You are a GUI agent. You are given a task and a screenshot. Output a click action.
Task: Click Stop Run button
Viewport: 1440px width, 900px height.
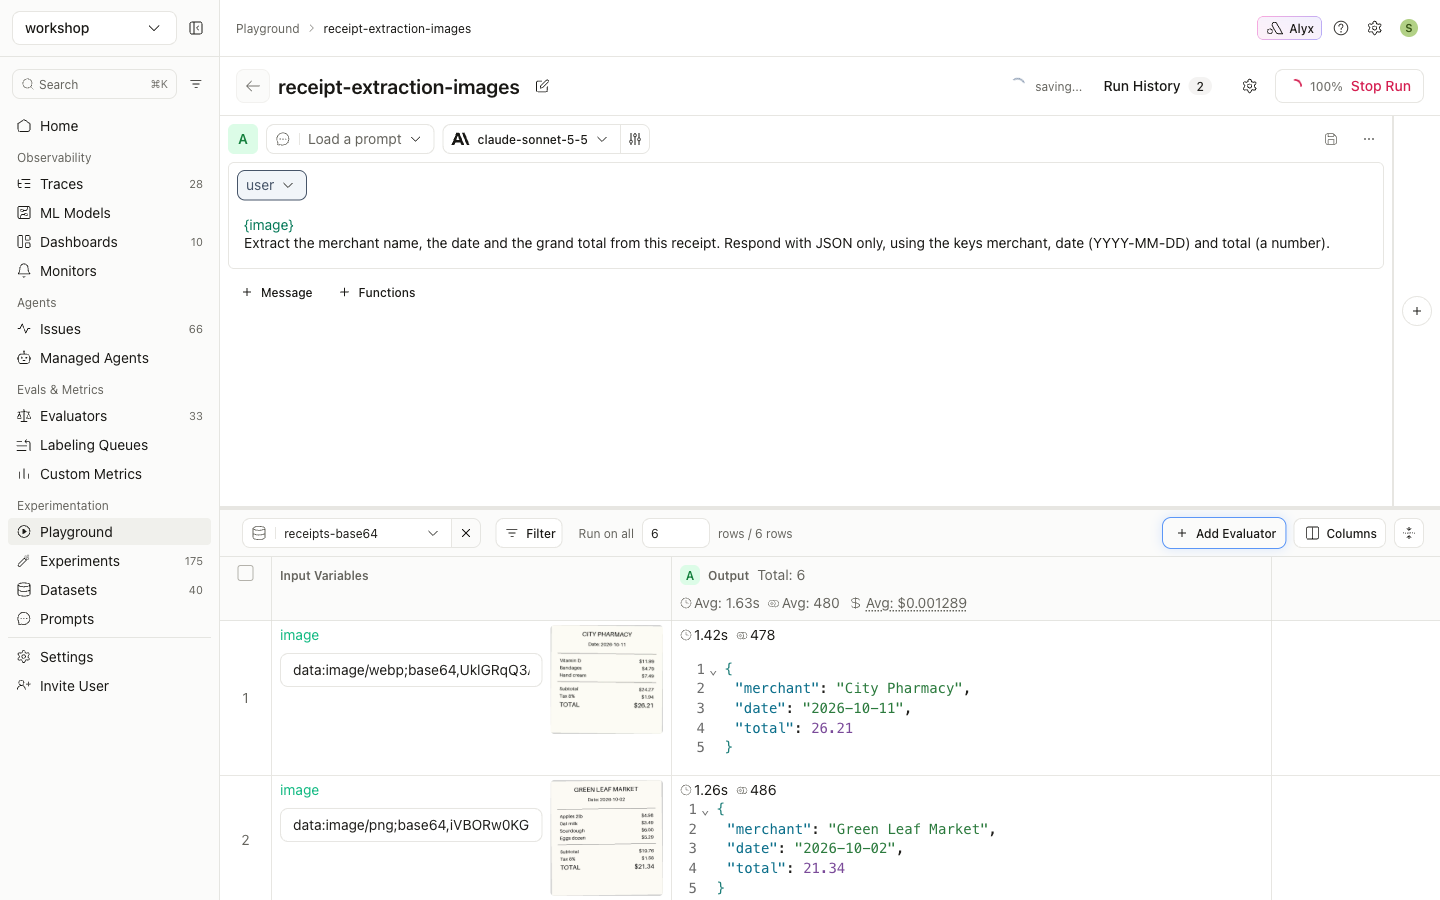coord(1349,86)
